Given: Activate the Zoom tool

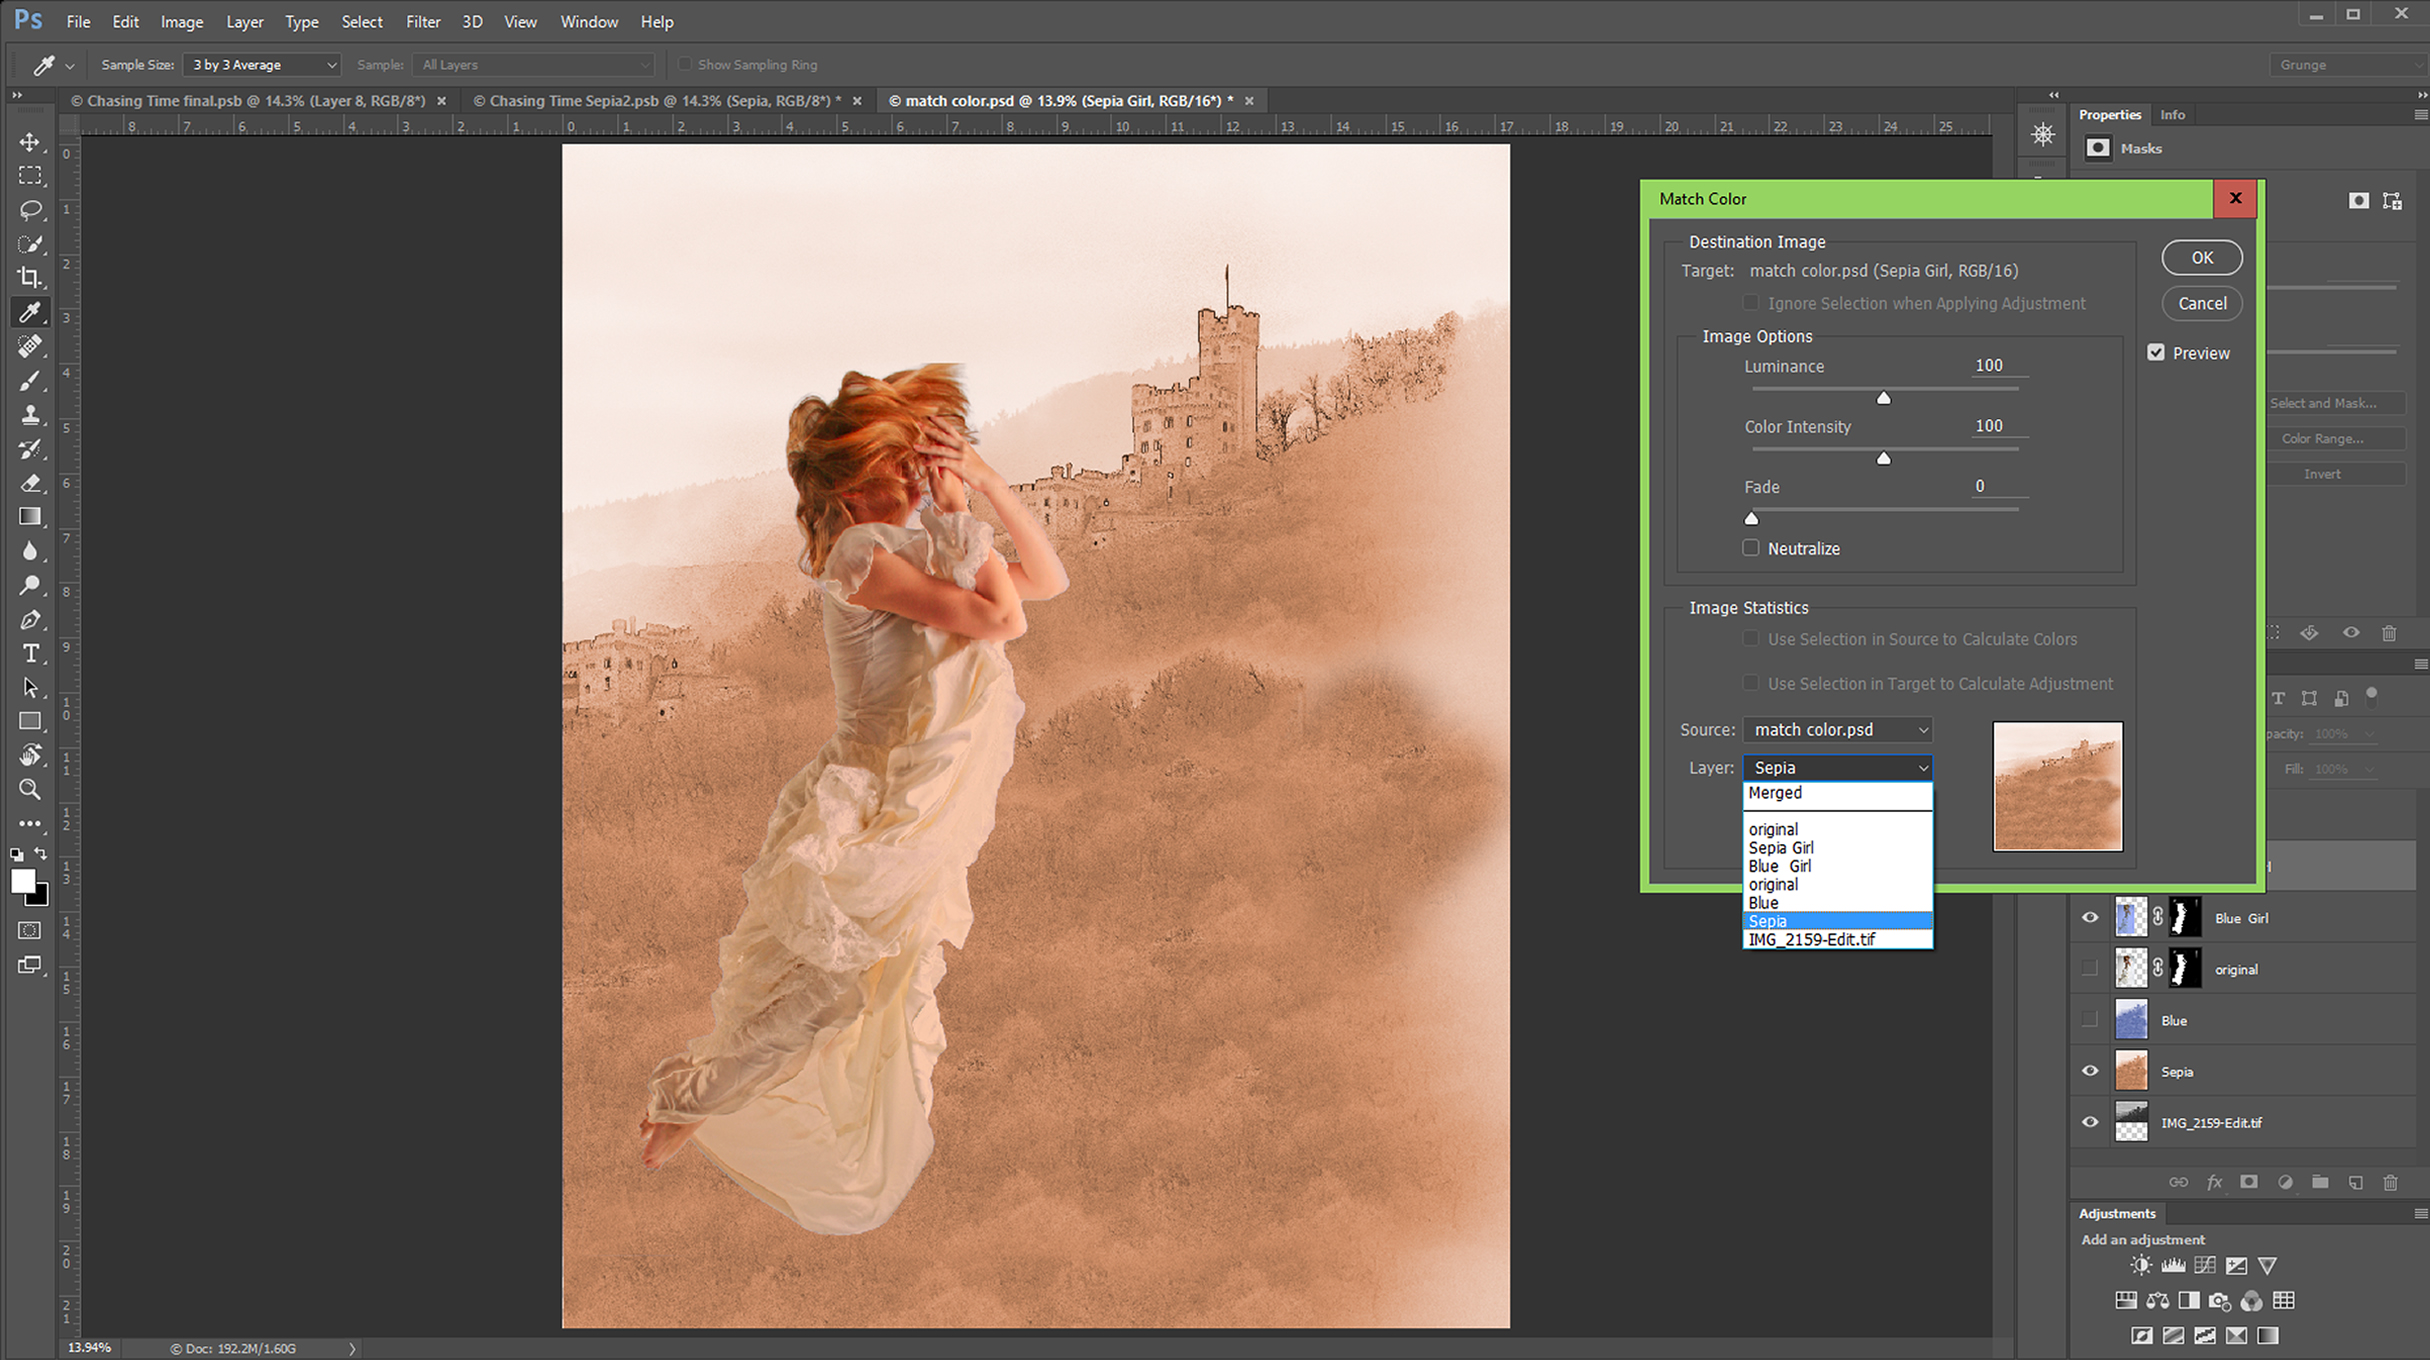Looking at the screenshot, I should point(30,789).
